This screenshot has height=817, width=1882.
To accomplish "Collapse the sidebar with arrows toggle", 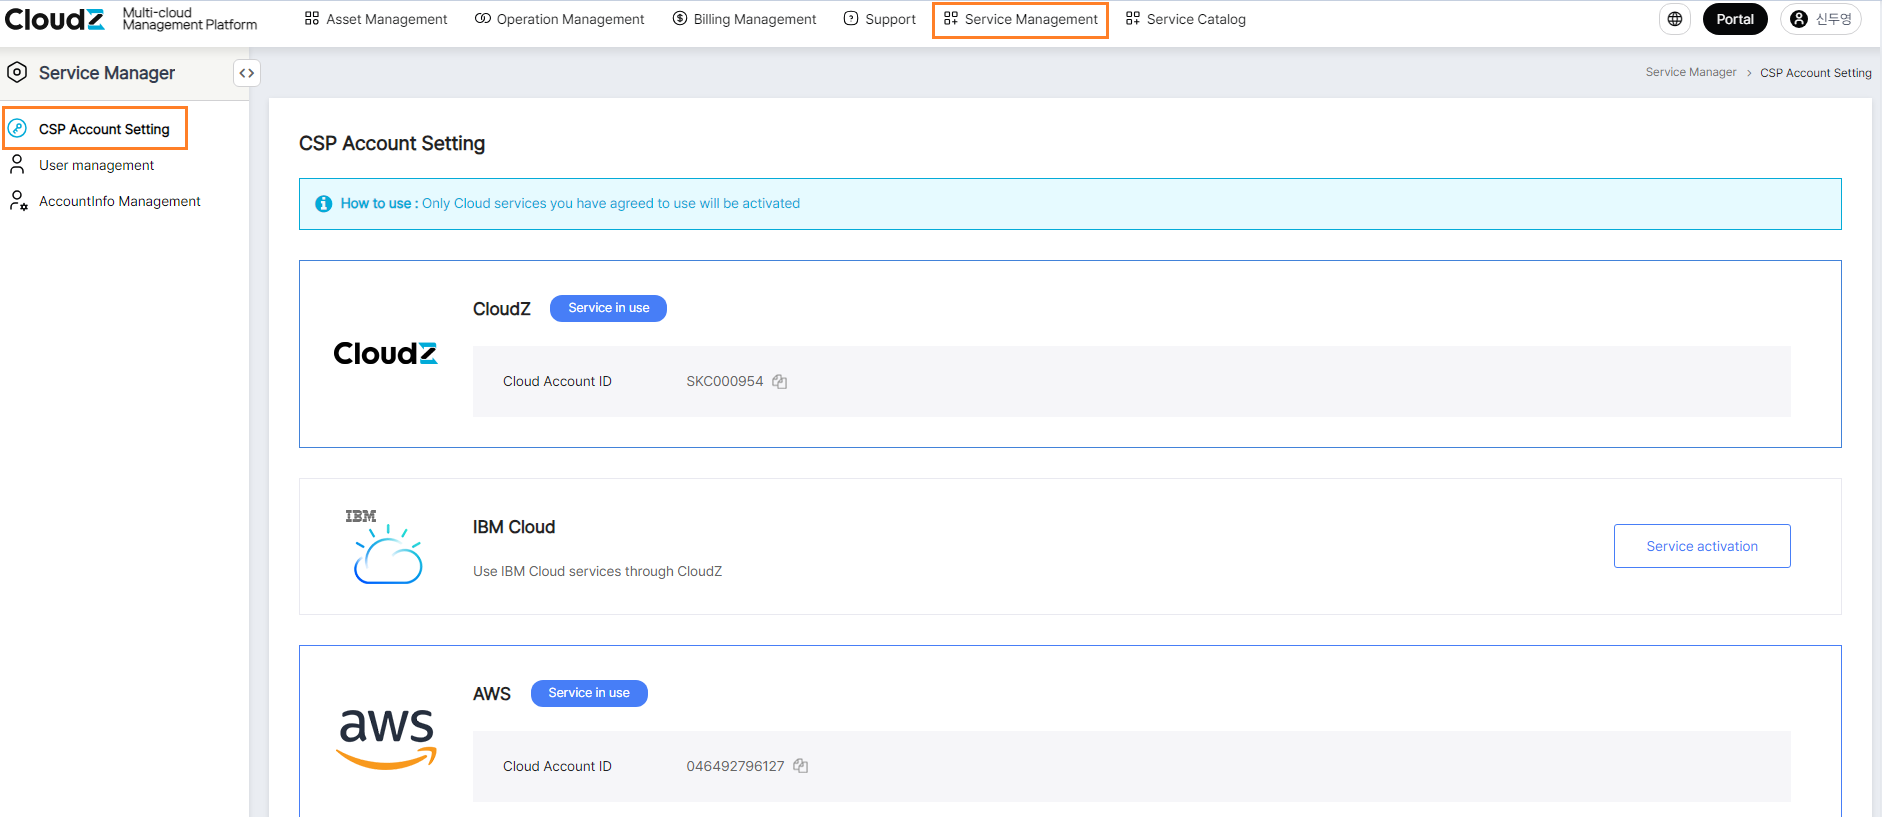I will [247, 73].
